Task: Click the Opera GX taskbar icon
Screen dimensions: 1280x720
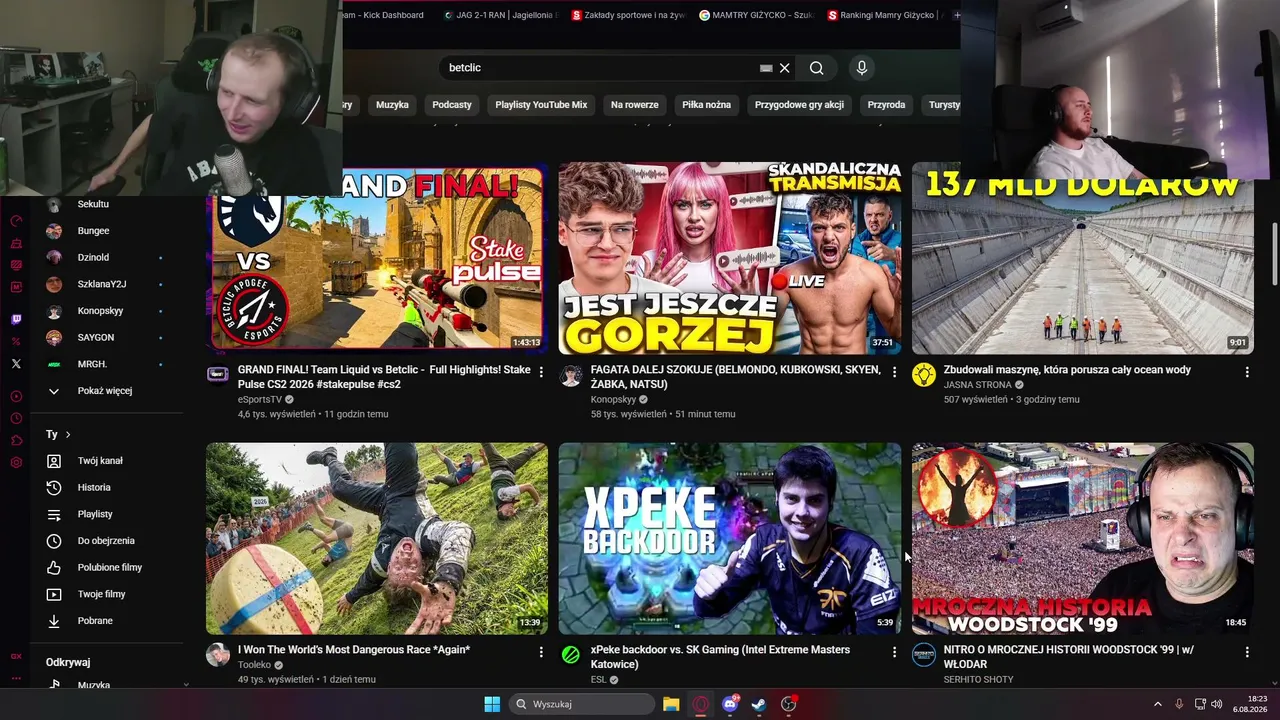Action: [x=701, y=704]
